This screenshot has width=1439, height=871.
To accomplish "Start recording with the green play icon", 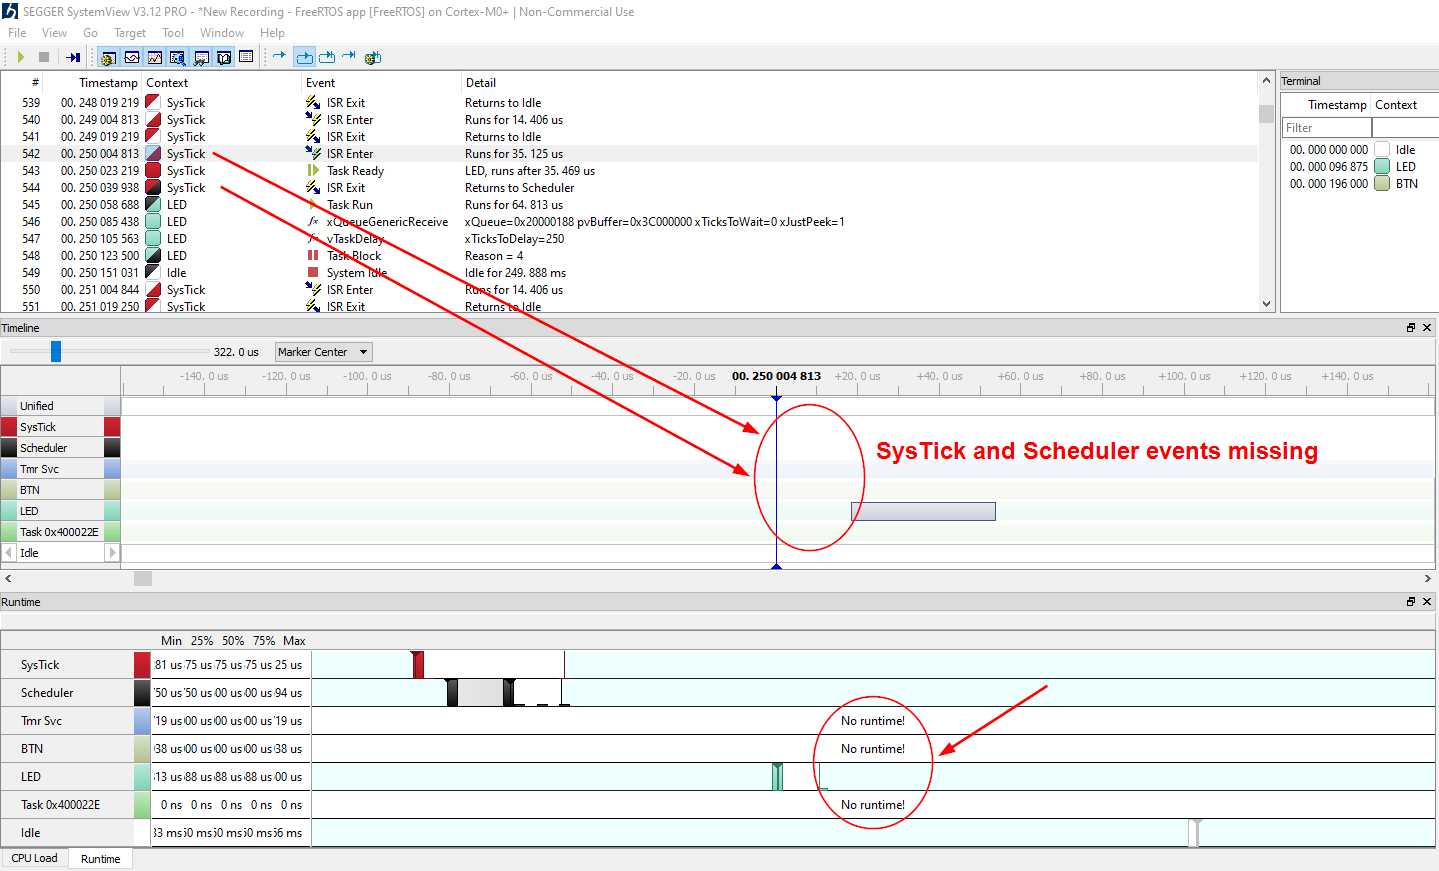I will point(20,57).
